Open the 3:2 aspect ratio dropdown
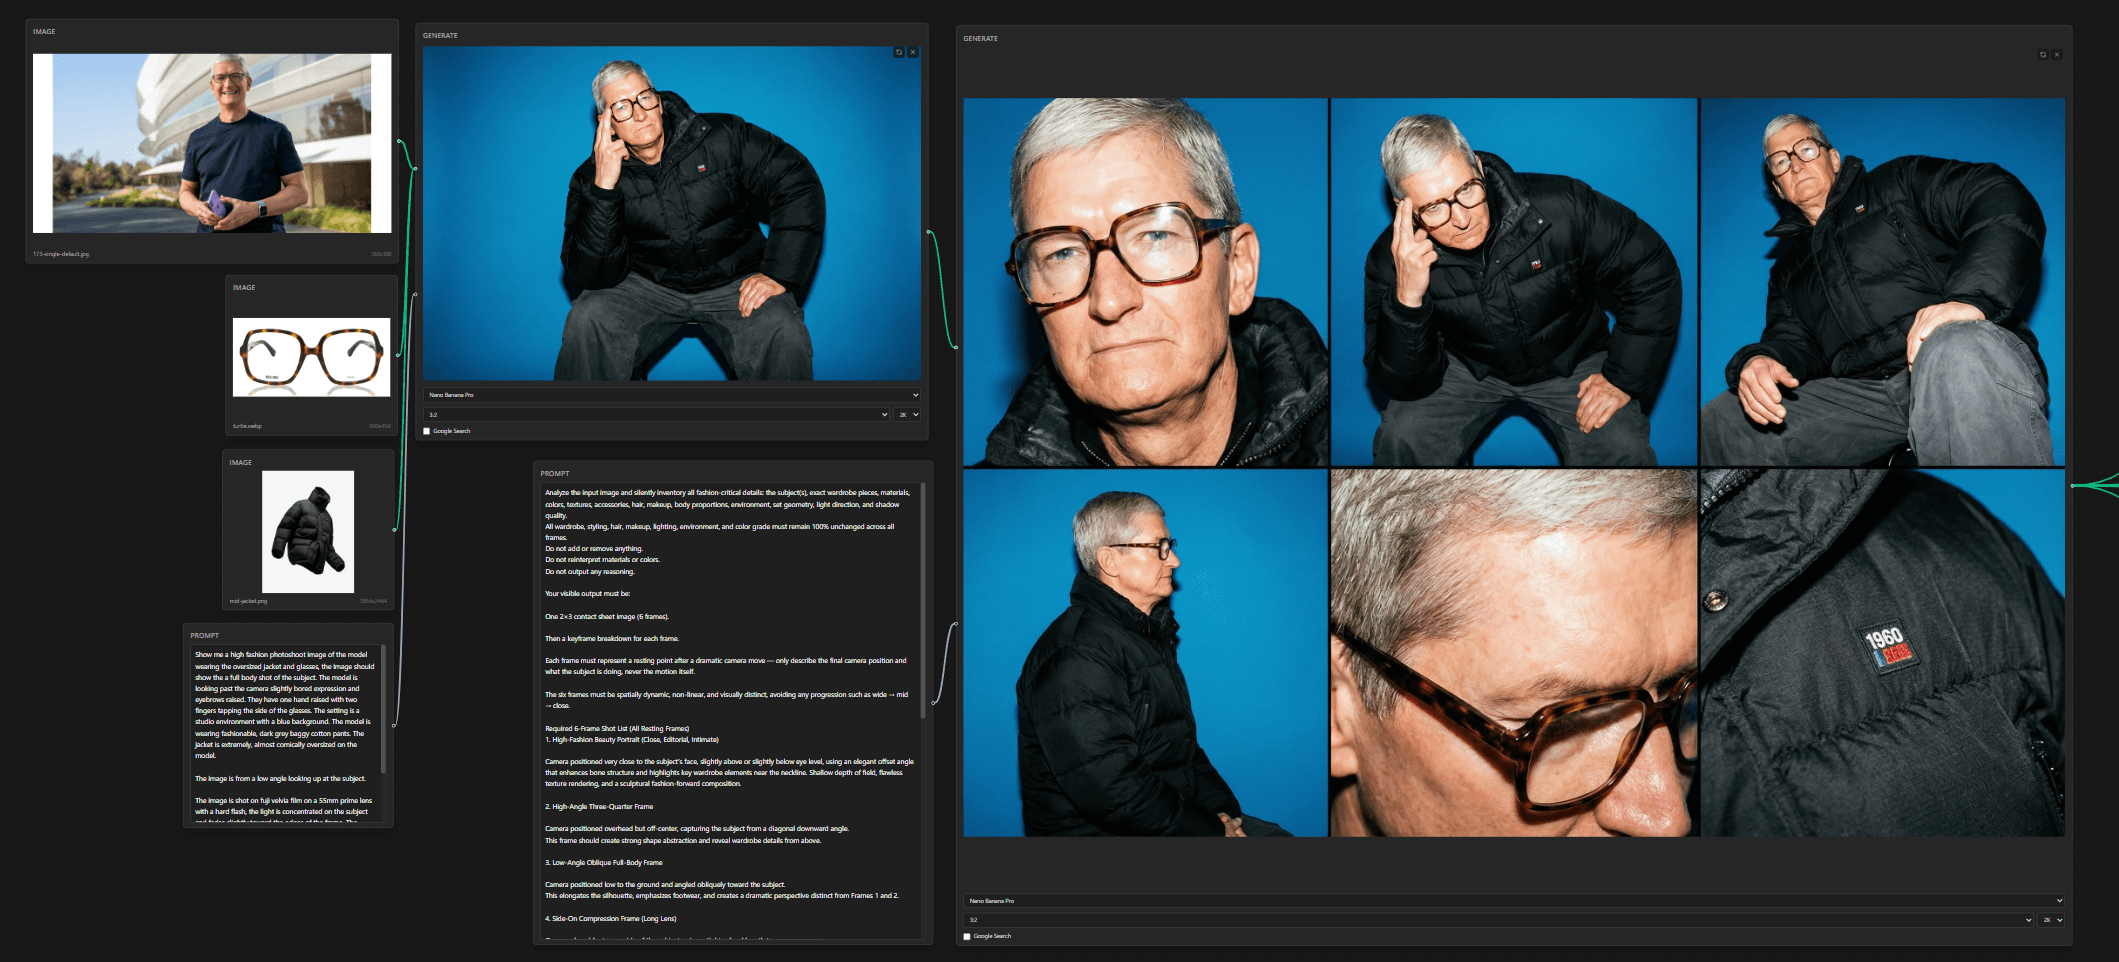The height and width of the screenshot is (962, 2119). click(655, 414)
